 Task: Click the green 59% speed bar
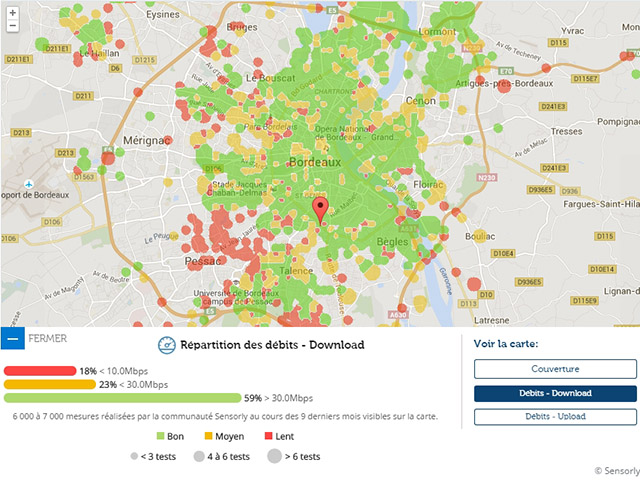tap(122, 398)
